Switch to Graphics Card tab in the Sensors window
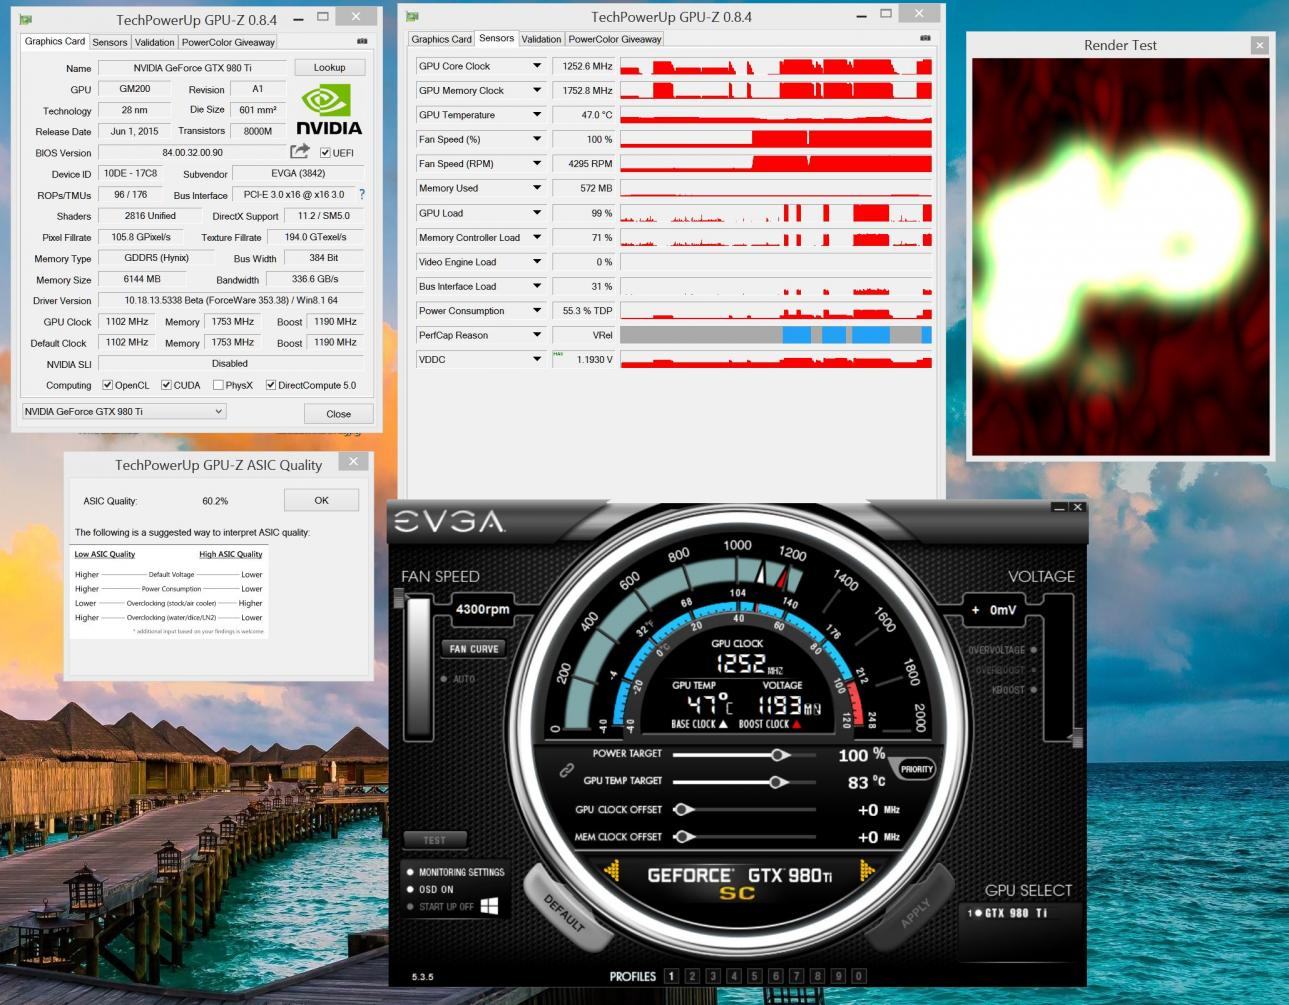The image size is (1289, 1005). [x=441, y=39]
